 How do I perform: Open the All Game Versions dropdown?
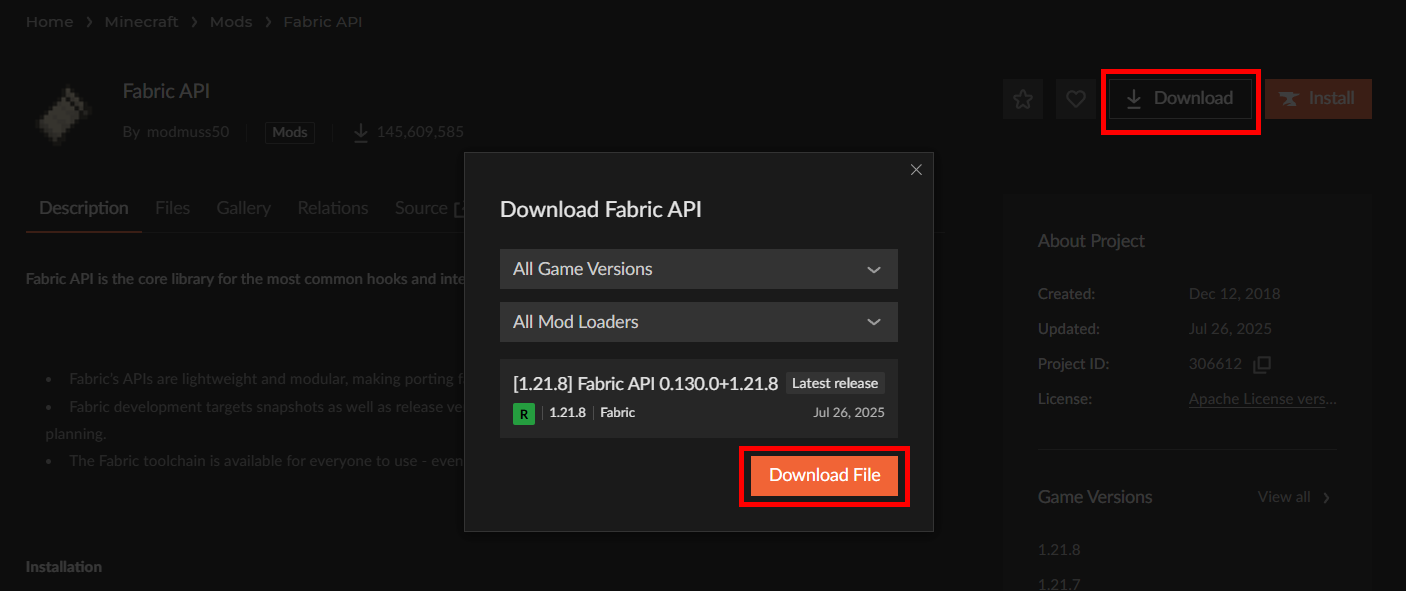[699, 269]
